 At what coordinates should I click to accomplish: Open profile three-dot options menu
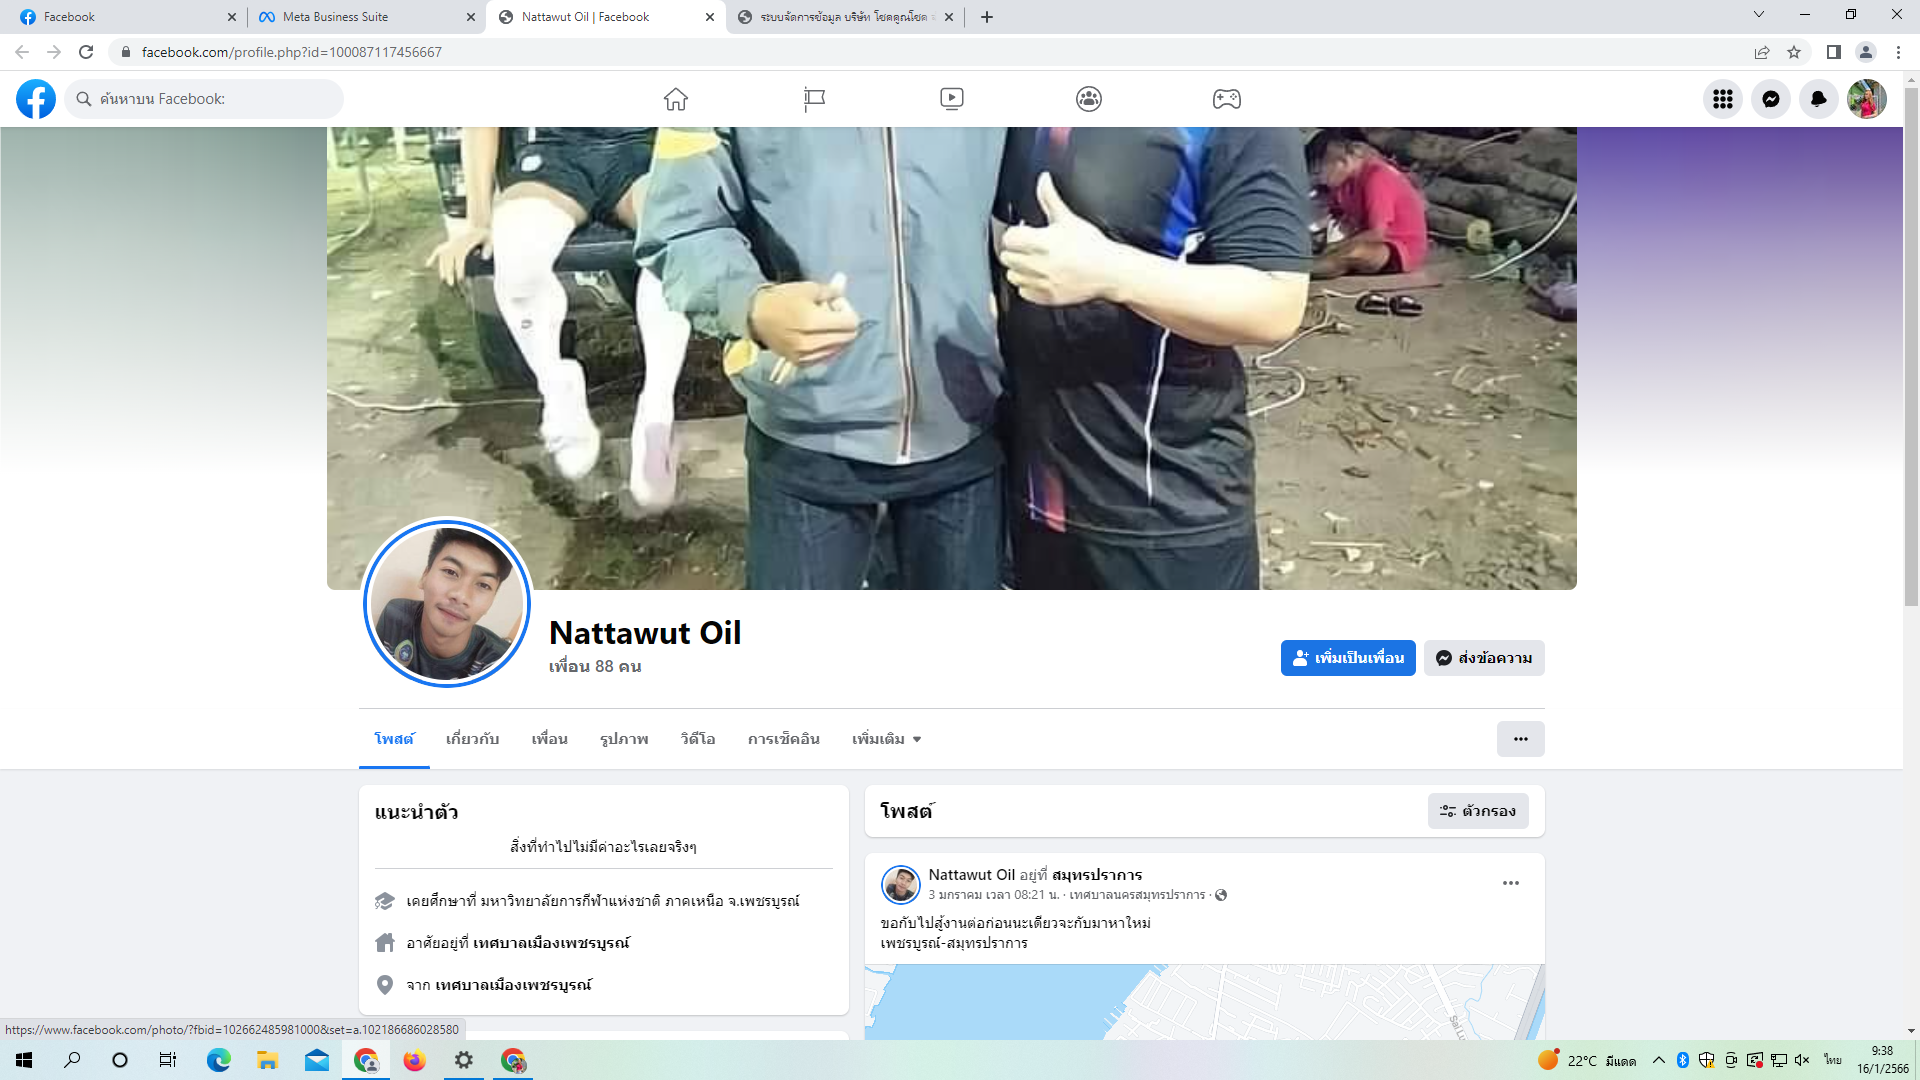pos(1520,739)
